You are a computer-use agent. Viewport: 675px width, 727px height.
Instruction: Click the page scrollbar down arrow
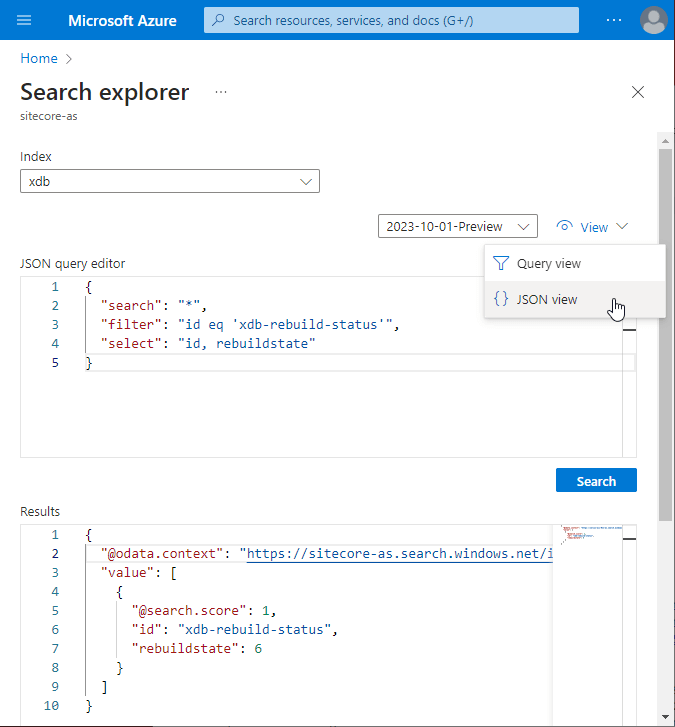[x=665, y=717]
